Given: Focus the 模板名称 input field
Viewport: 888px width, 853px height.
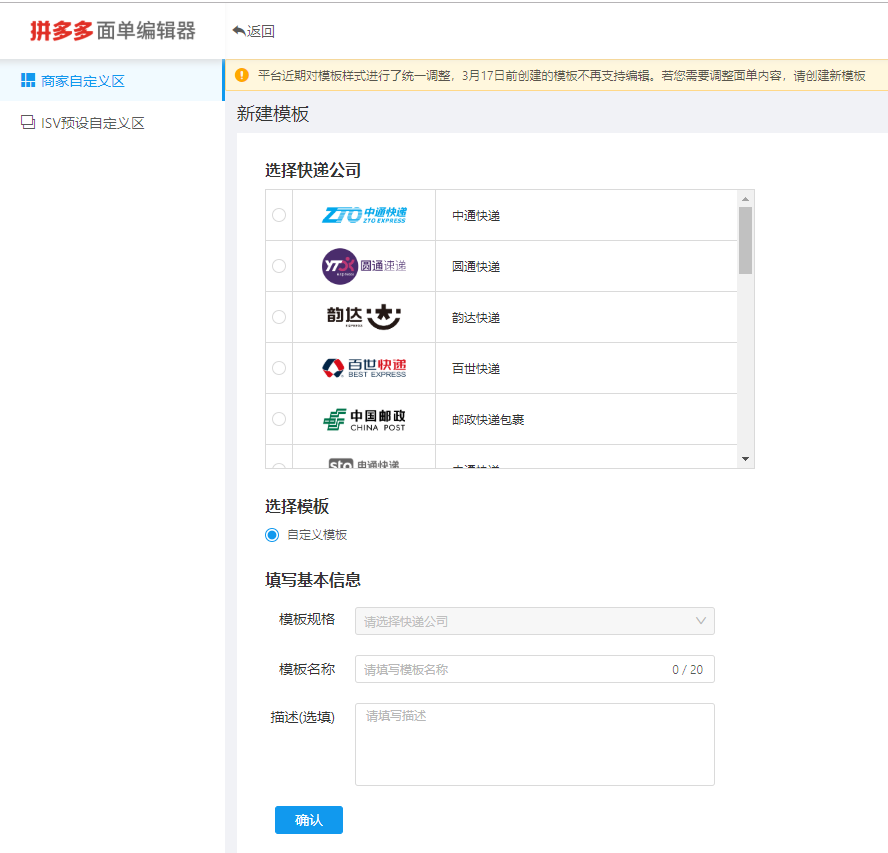Looking at the screenshot, I should (x=535, y=669).
